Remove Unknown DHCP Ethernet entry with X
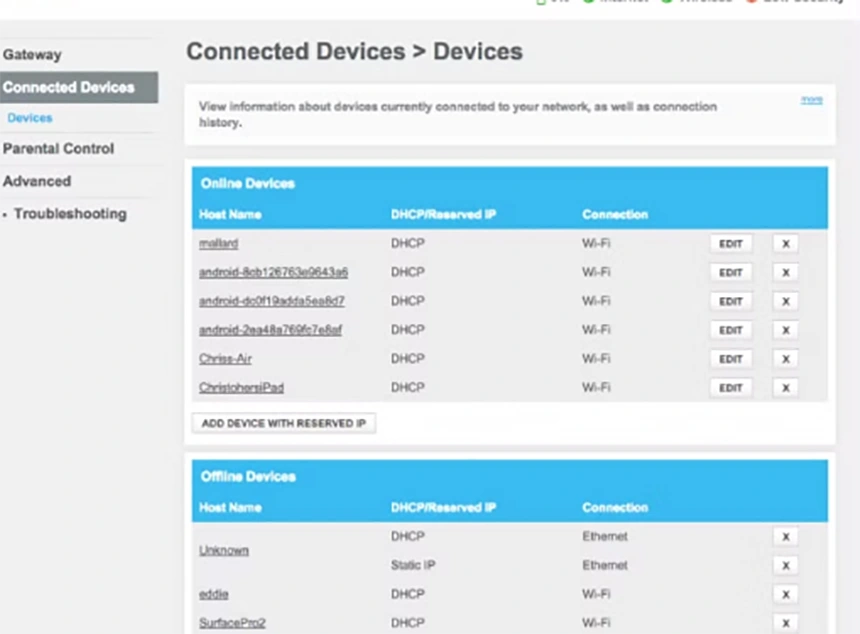860x634 pixels. coord(785,537)
